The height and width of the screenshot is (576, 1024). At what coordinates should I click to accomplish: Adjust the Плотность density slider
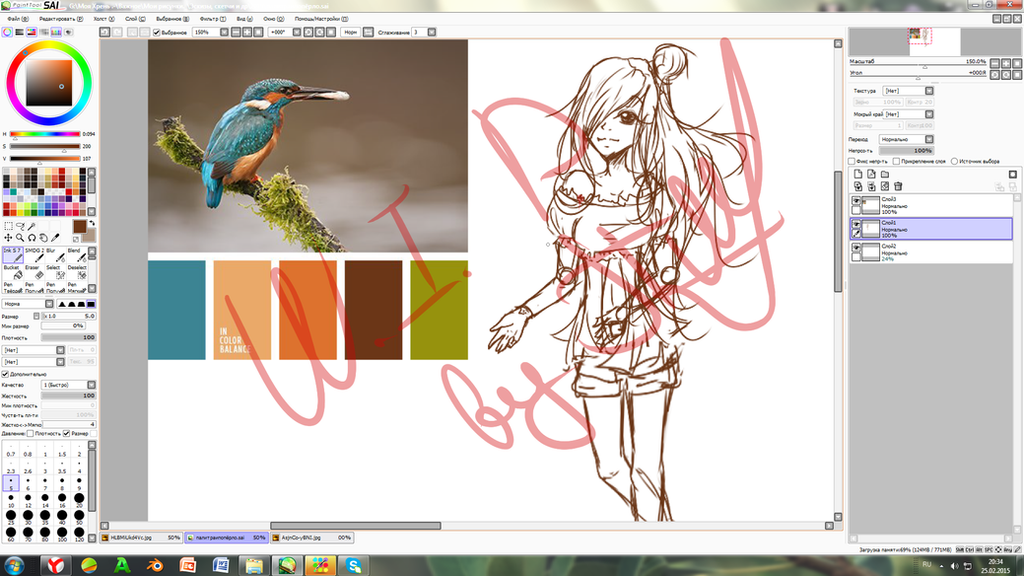coord(69,338)
